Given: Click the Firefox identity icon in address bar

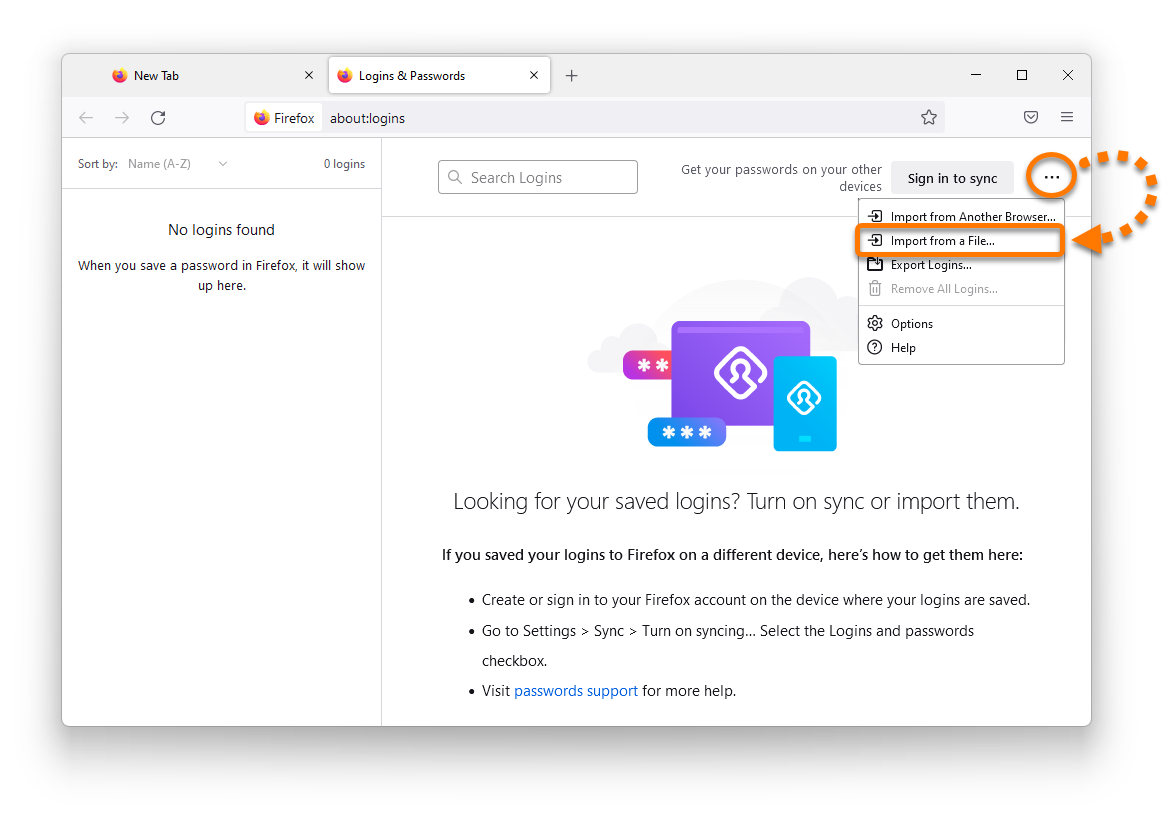Looking at the screenshot, I should (x=285, y=118).
